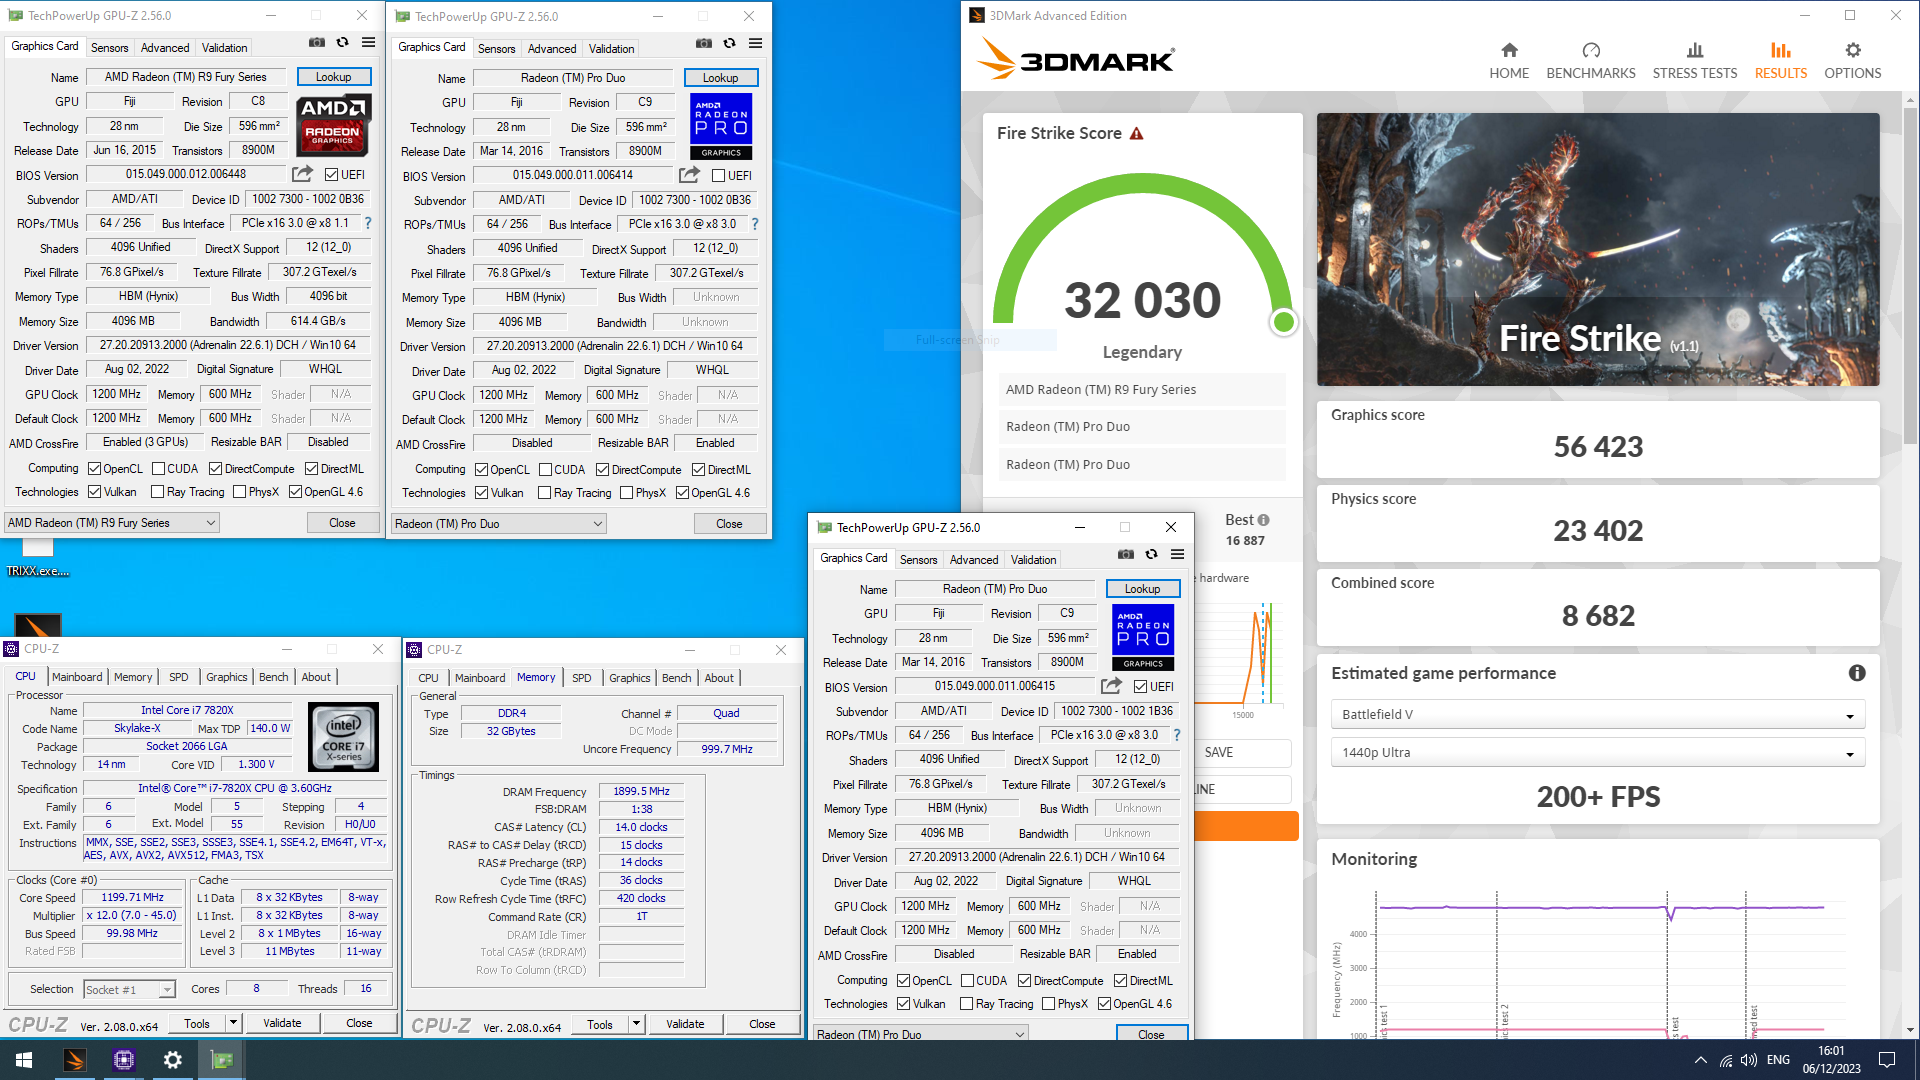Screen dimensions: 1920x1080
Task: Click bus interface question mark in middle Pro Duo window
Action: tap(755, 224)
